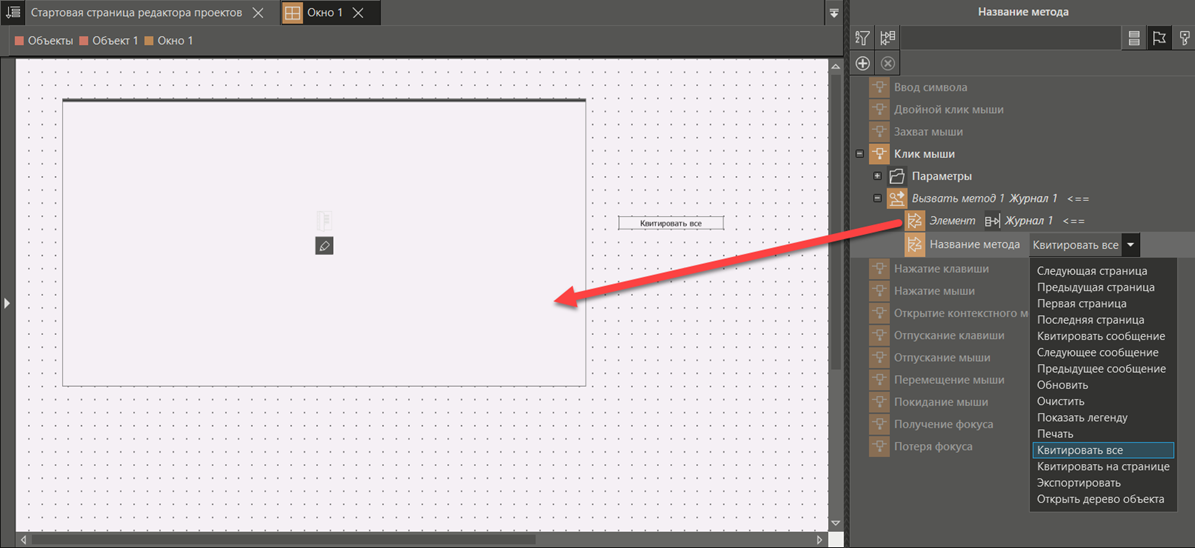
Task: Collapse the Вызвать метод 1 node
Action: (x=877, y=198)
